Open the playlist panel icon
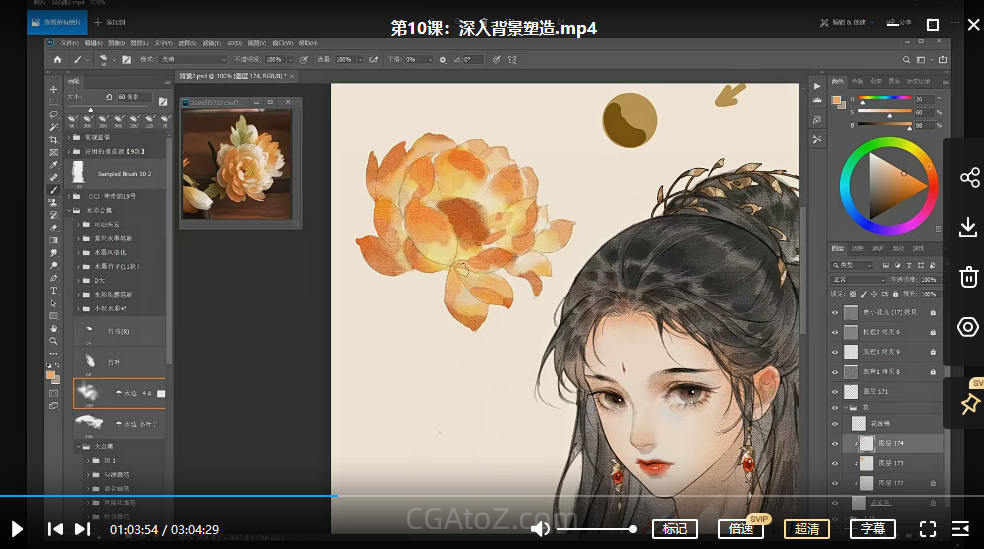 (x=960, y=529)
